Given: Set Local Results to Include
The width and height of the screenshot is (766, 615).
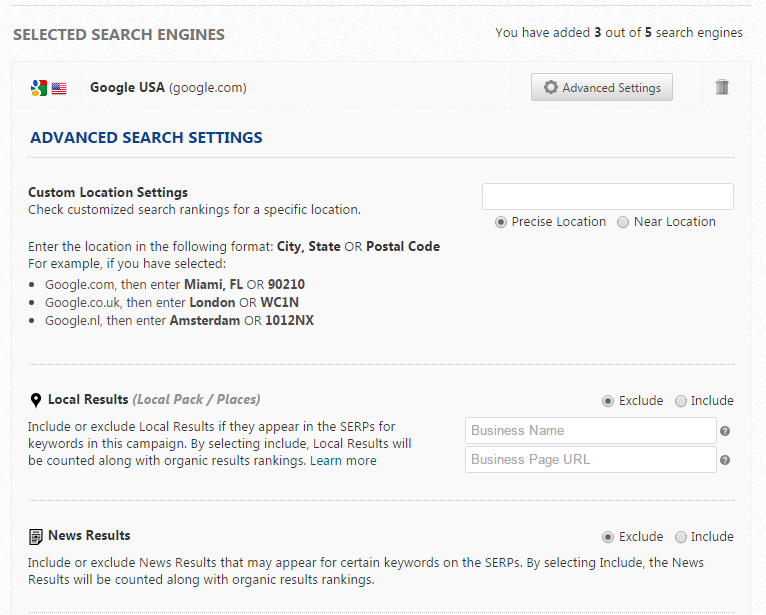Looking at the screenshot, I should tap(681, 401).
